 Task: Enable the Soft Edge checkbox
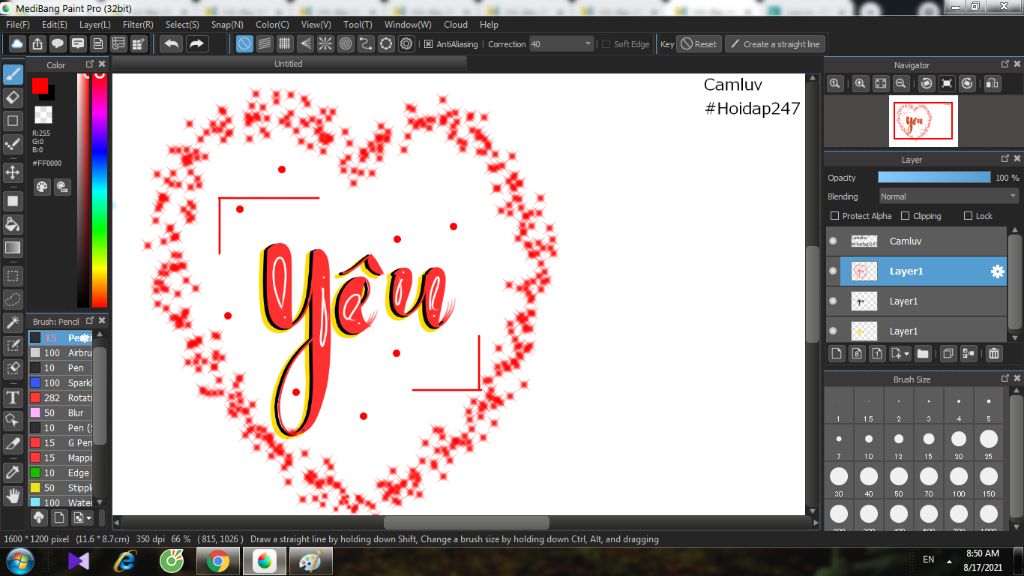606,44
